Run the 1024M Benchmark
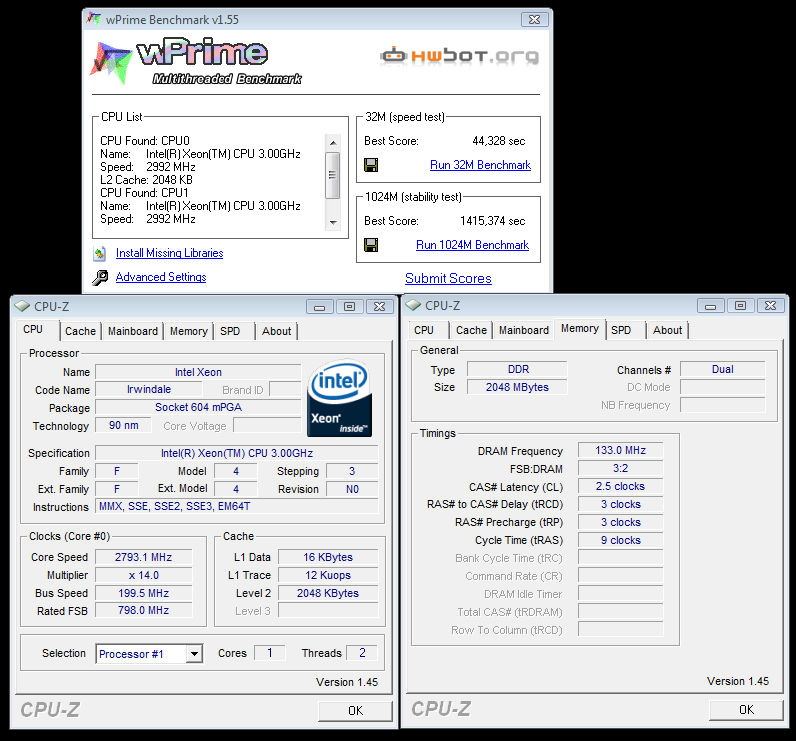Viewport: 796px width, 741px height. 473,245
